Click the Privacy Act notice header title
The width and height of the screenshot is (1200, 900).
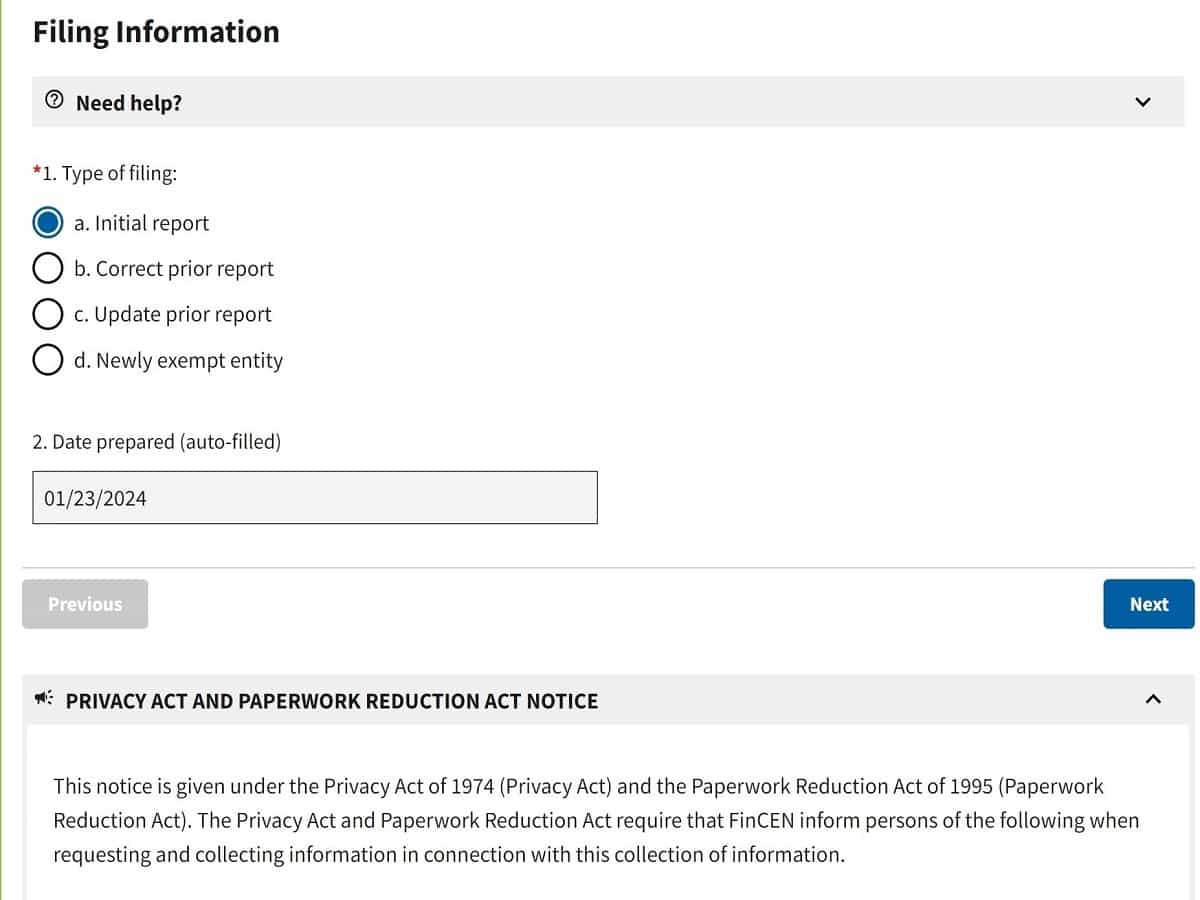click(x=333, y=701)
